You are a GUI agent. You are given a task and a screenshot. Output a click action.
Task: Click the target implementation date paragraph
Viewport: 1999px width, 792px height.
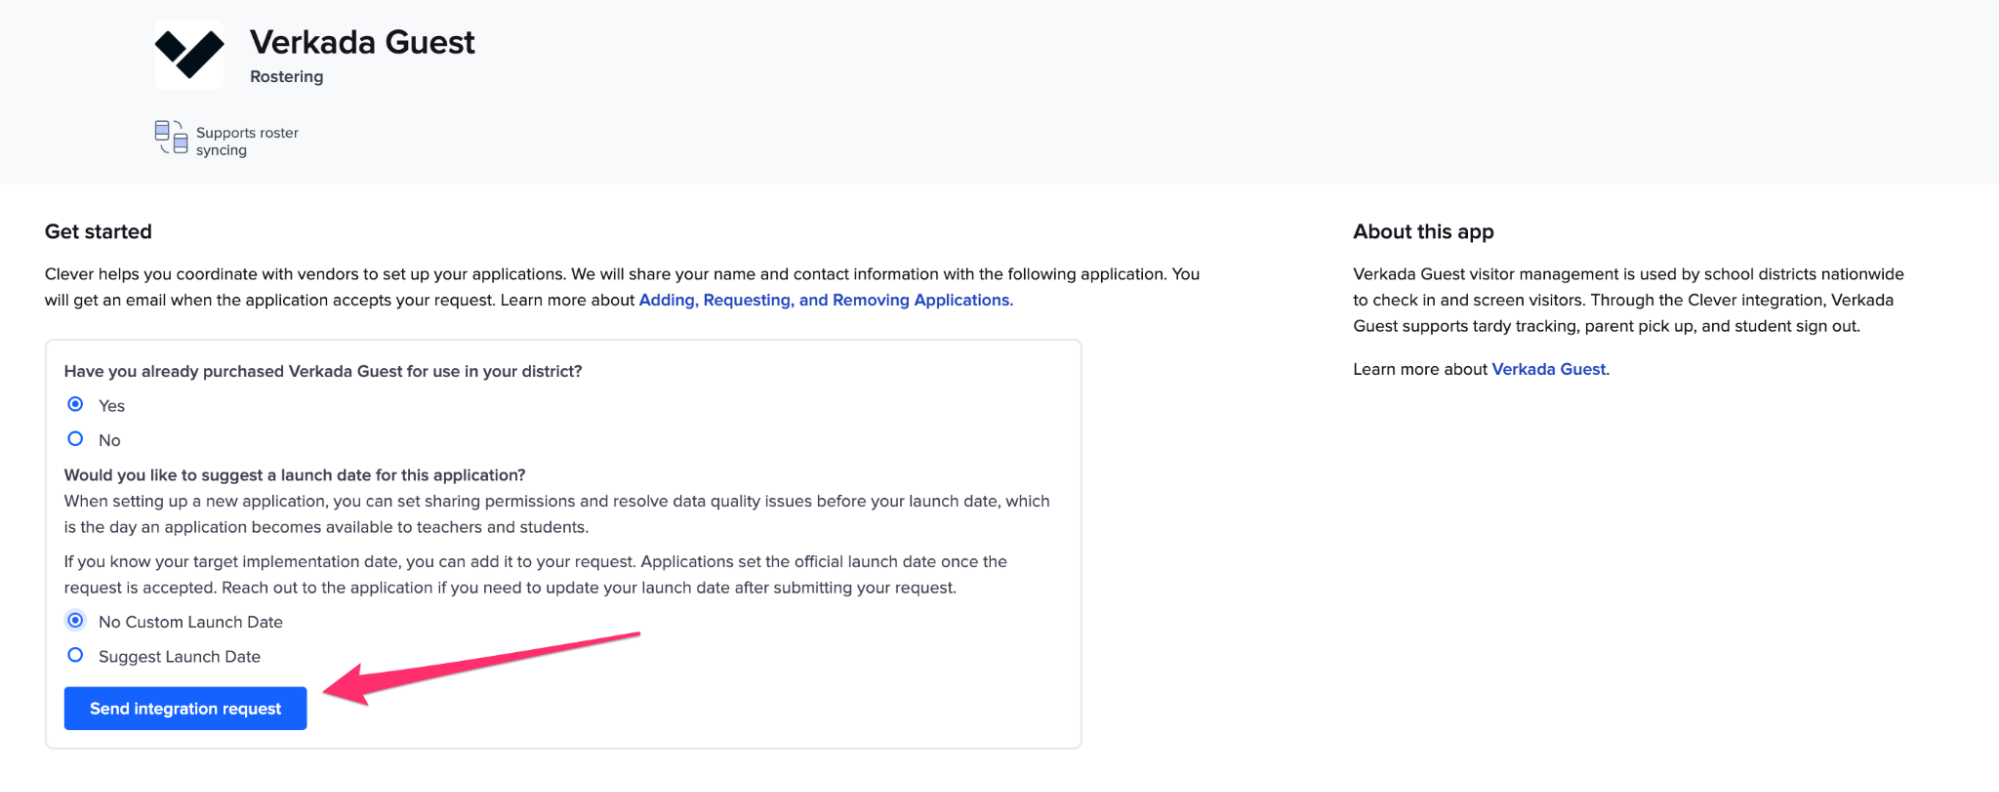tap(535, 575)
